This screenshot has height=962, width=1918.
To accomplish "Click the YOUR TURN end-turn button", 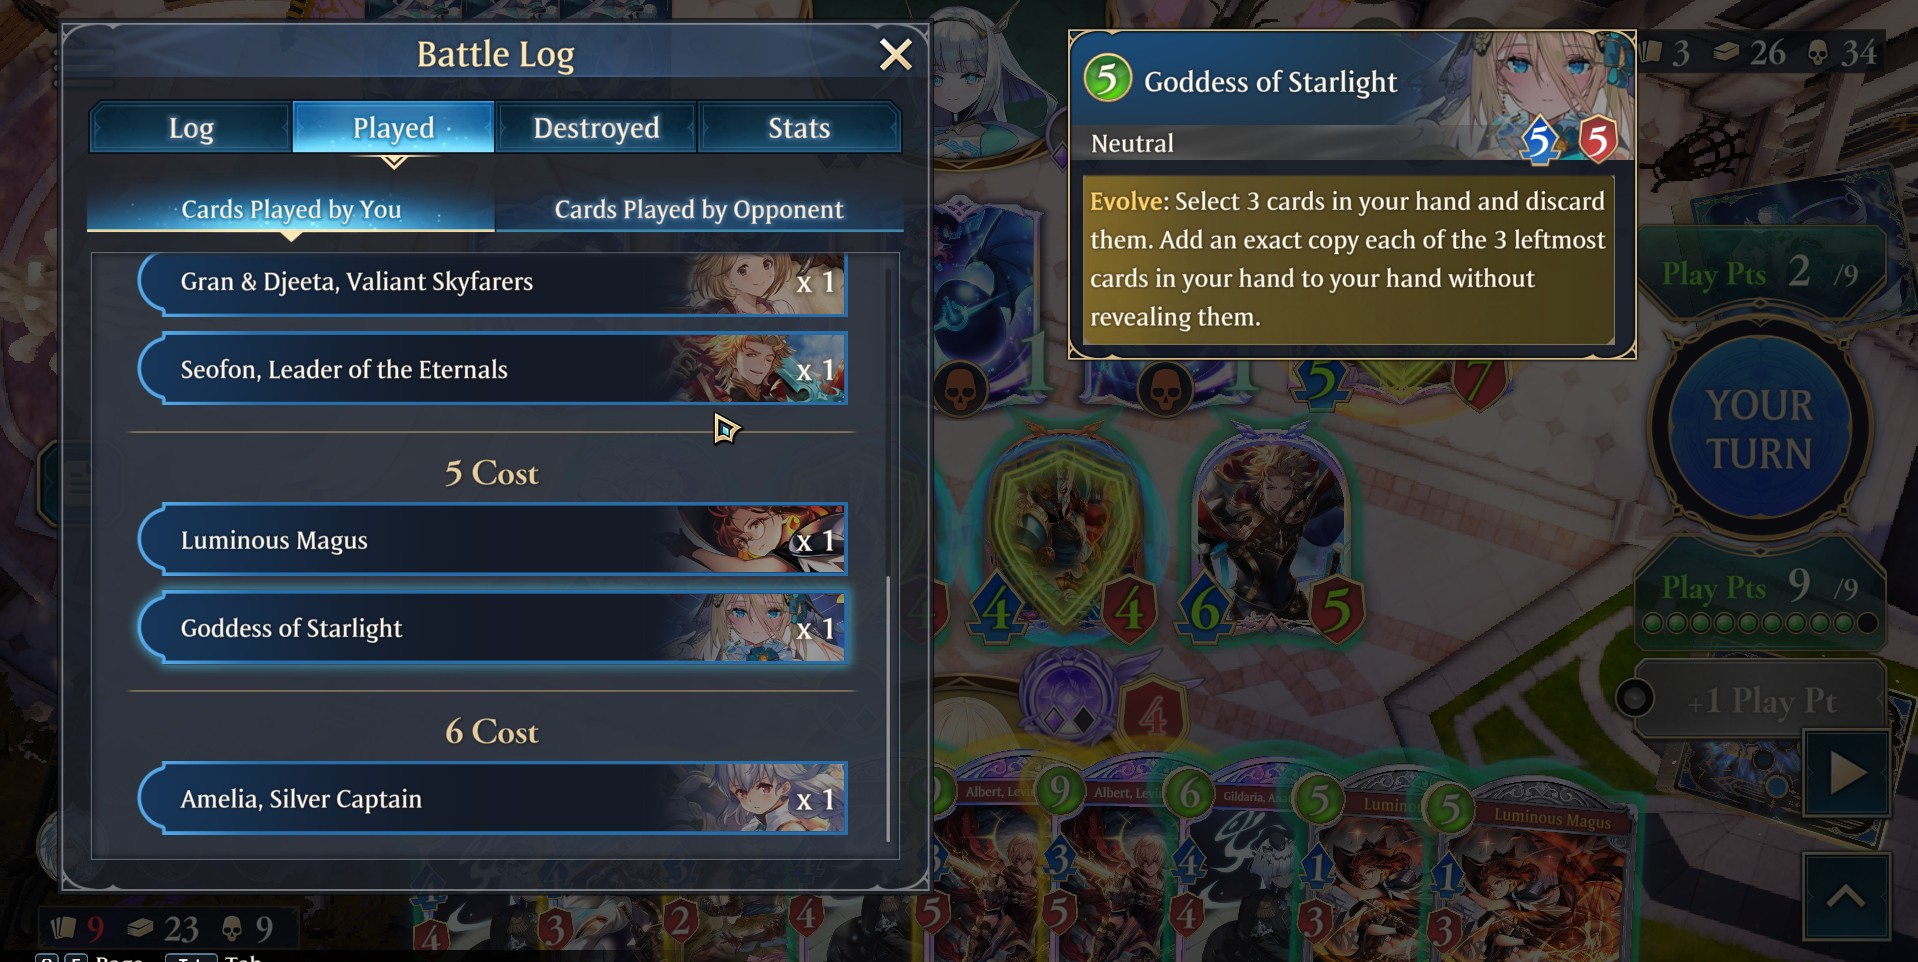I will click(x=1759, y=430).
